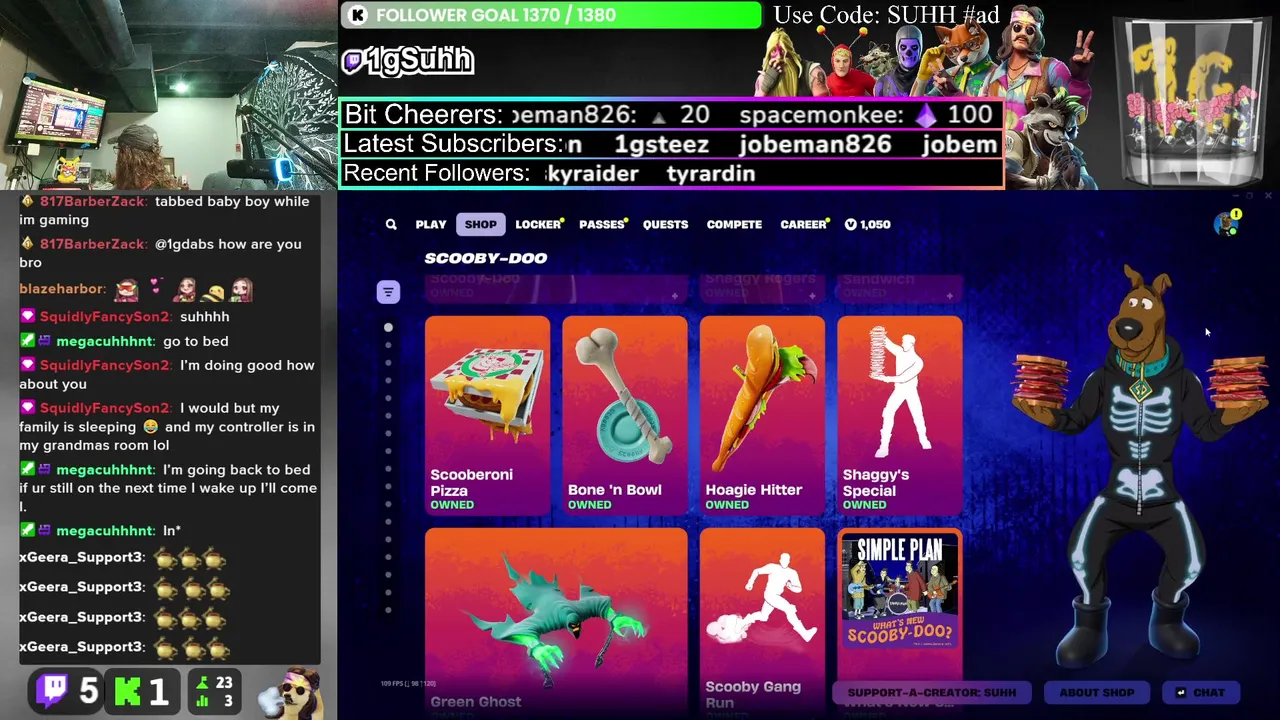Switch to the PLAY tab
This screenshot has width=1280, height=720.
tap(431, 225)
